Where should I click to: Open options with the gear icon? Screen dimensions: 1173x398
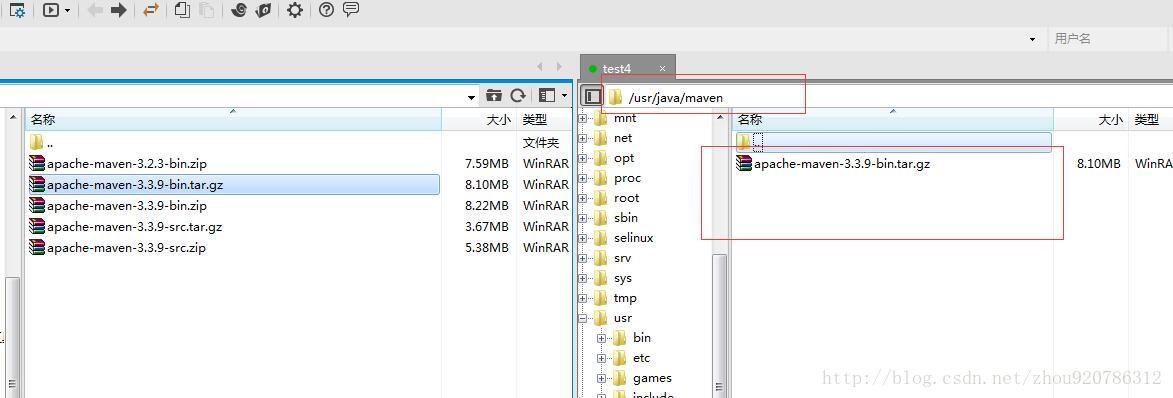coord(295,10)
